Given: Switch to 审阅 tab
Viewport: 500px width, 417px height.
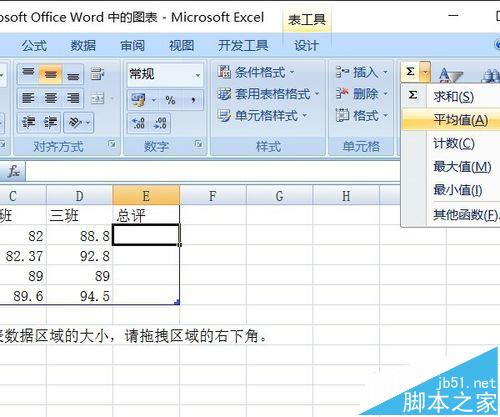Looking at the screenshot, I should point(133,45).
